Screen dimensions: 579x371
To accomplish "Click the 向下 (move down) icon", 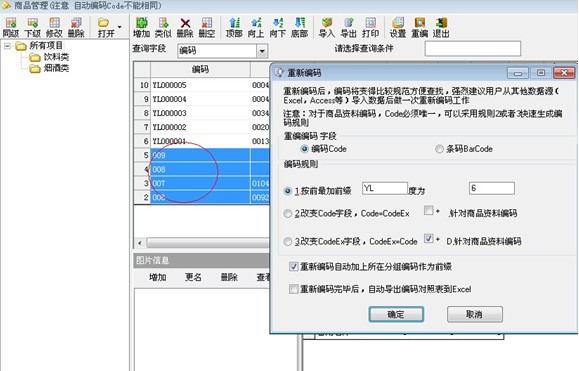I will [278, 27].
